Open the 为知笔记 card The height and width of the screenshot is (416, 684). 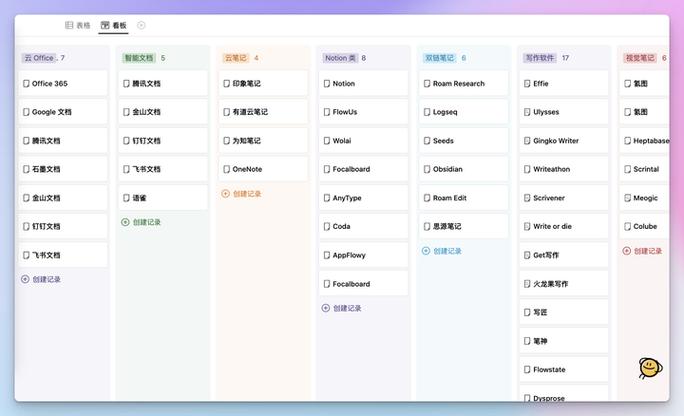(263, 141)
